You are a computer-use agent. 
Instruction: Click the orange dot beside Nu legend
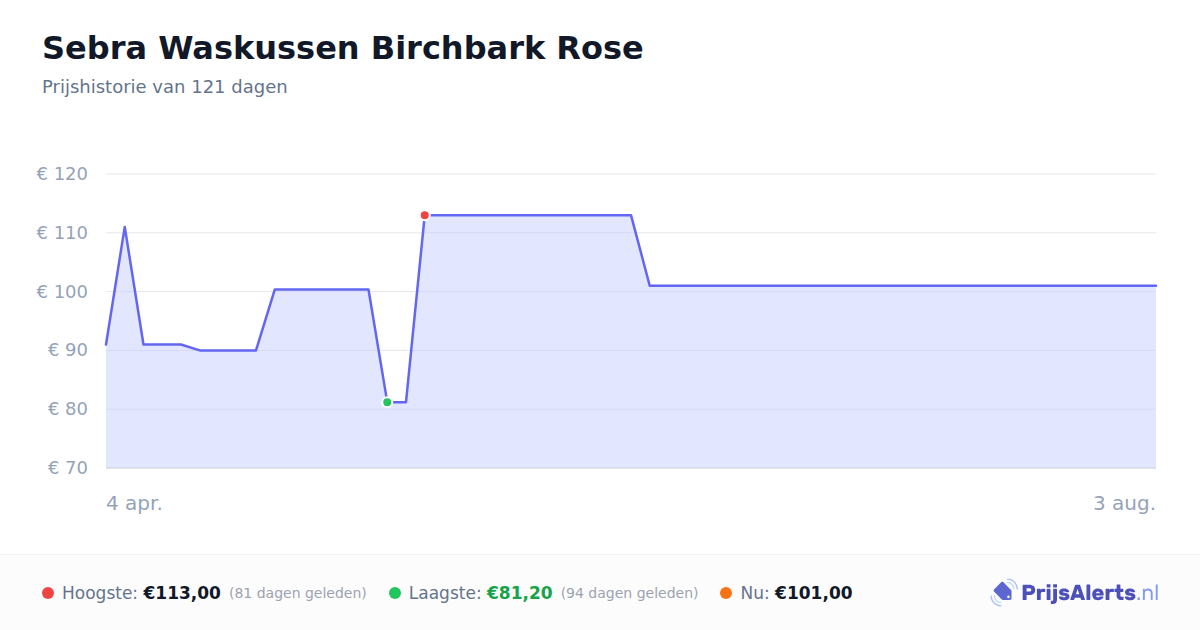pos(726,593)
